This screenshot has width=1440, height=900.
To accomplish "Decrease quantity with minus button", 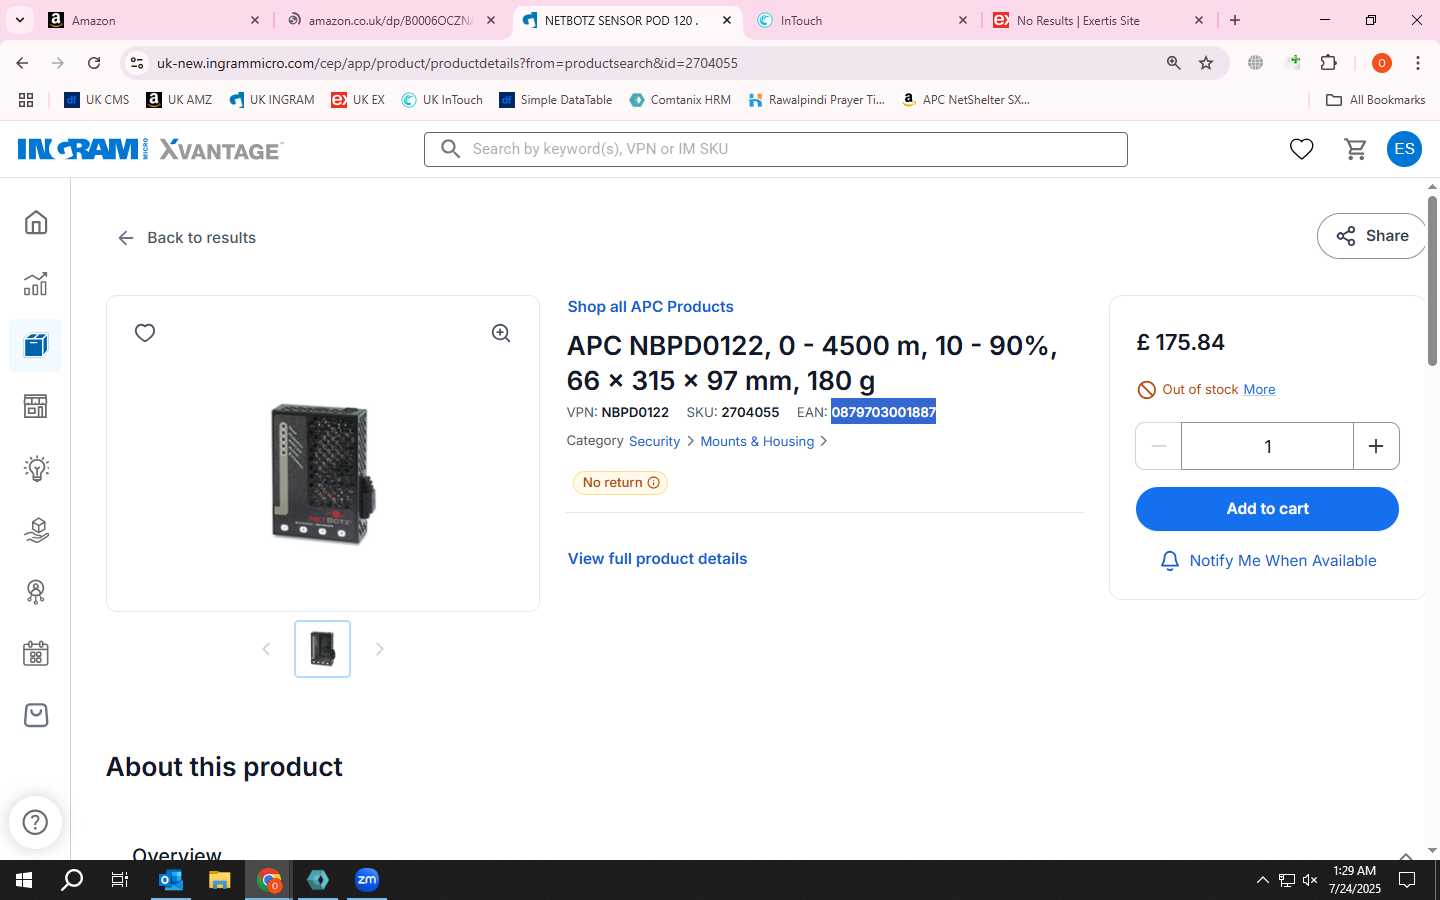I will pyautogui.click(x=1159, y=446).
